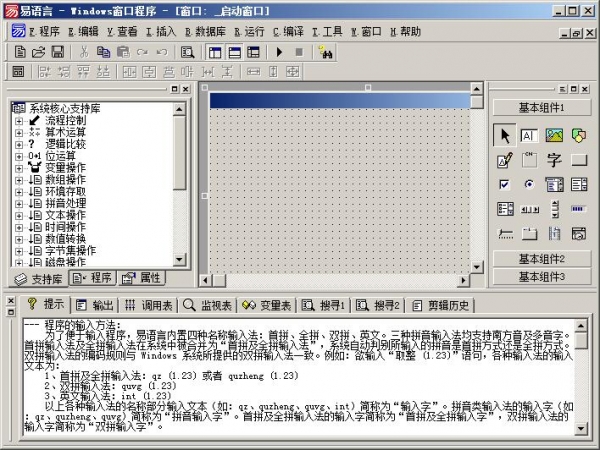Switch to the 剪辑历史 tab
This screenshot has width=600, height=450.
(440, 305)
